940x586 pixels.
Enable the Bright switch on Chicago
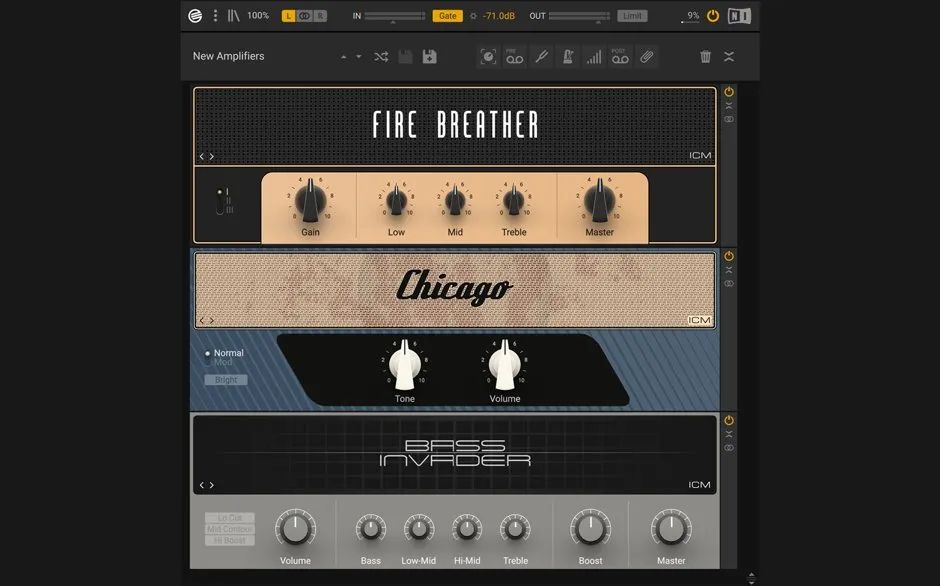click(x=226, y=380)
